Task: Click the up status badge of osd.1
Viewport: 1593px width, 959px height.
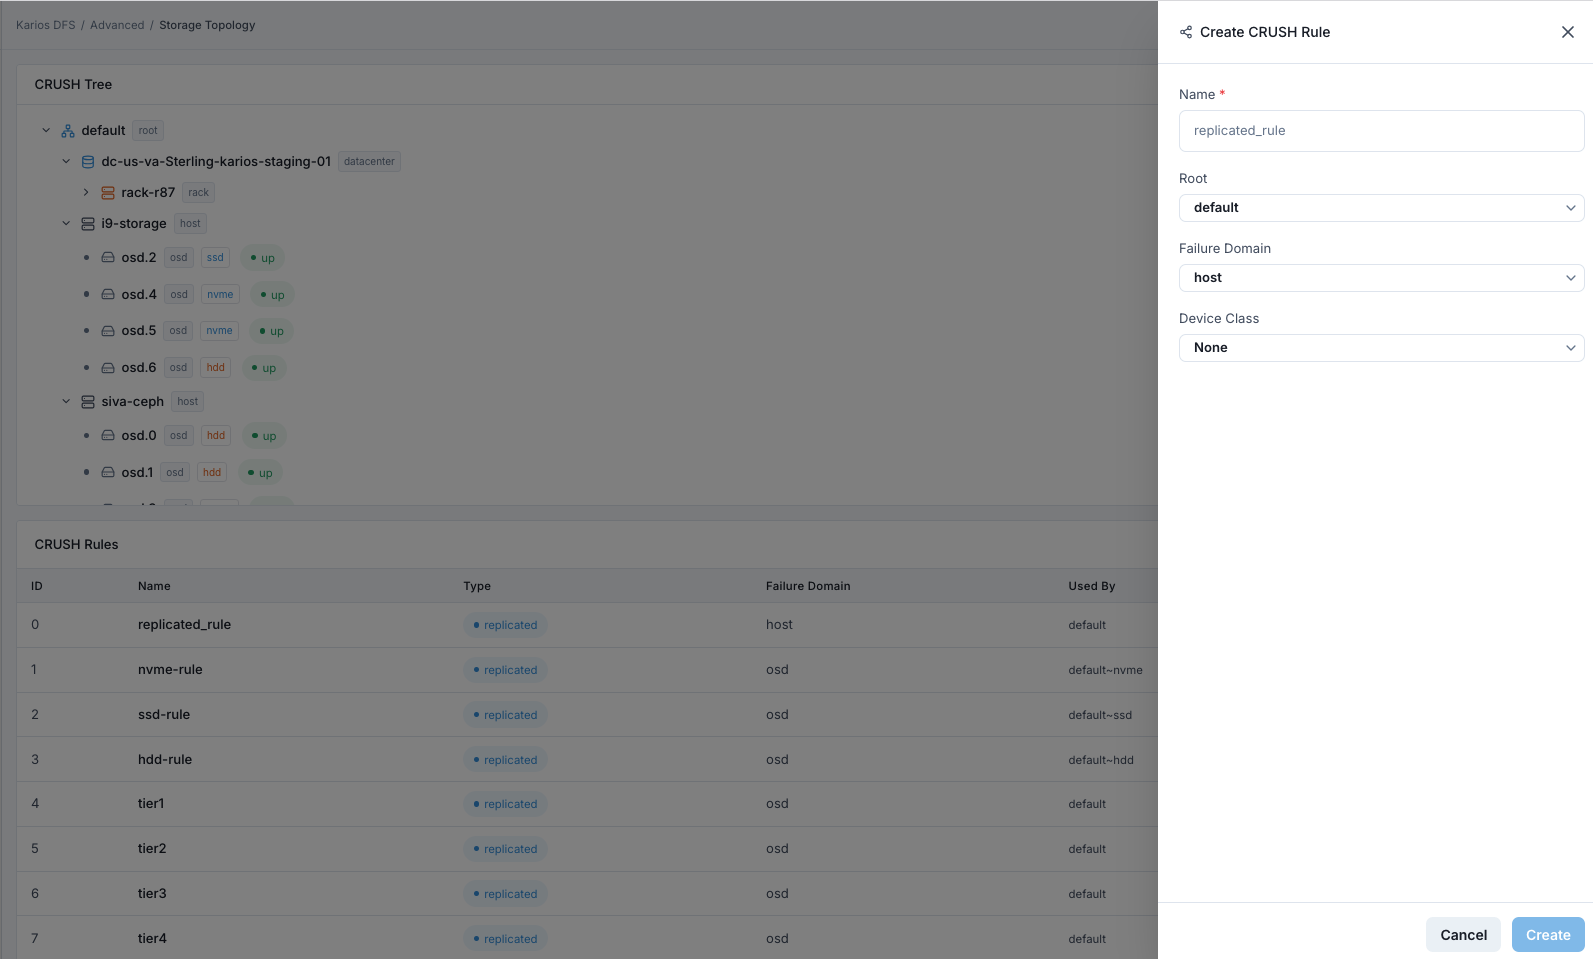Action: (260, 473)
